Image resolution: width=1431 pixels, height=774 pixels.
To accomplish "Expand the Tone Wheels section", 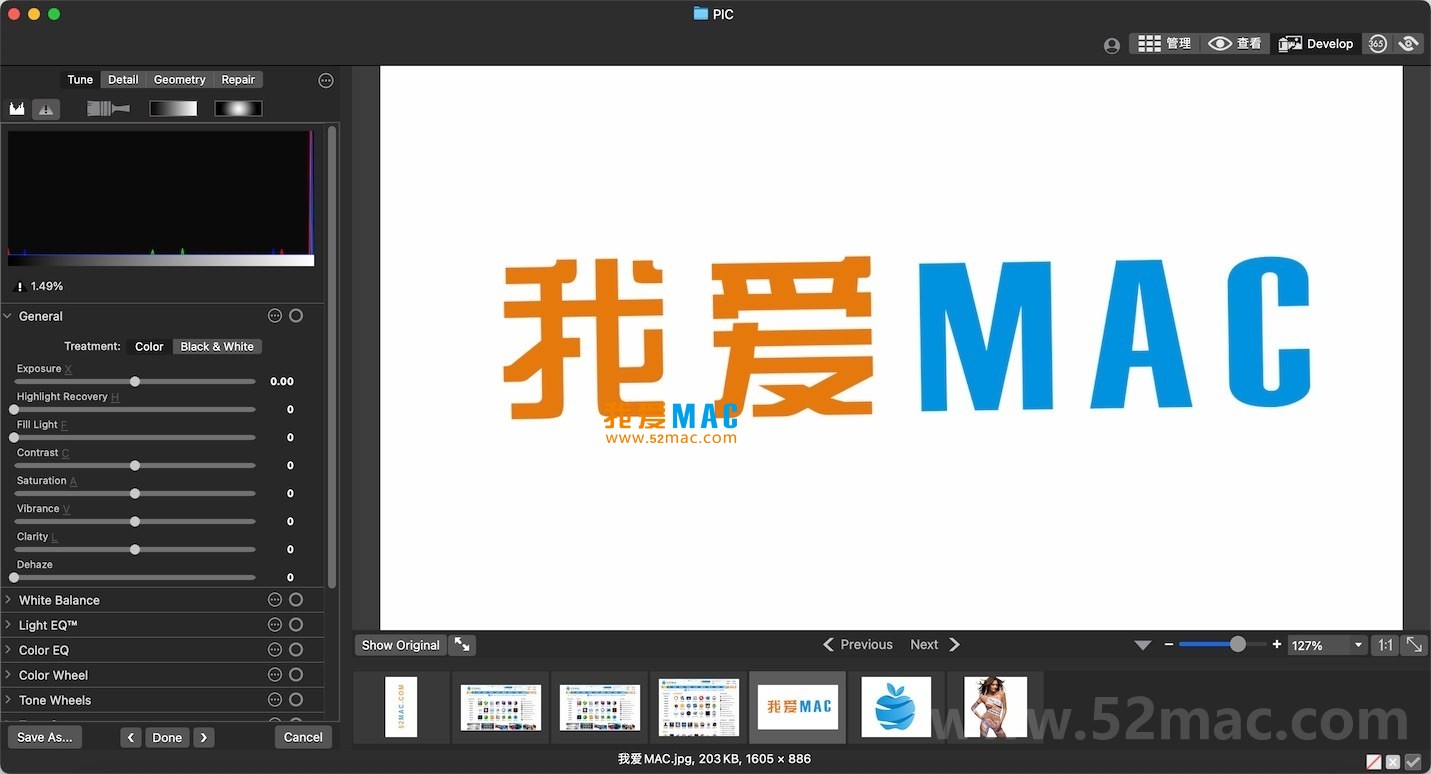I will (x=9, y=700).
